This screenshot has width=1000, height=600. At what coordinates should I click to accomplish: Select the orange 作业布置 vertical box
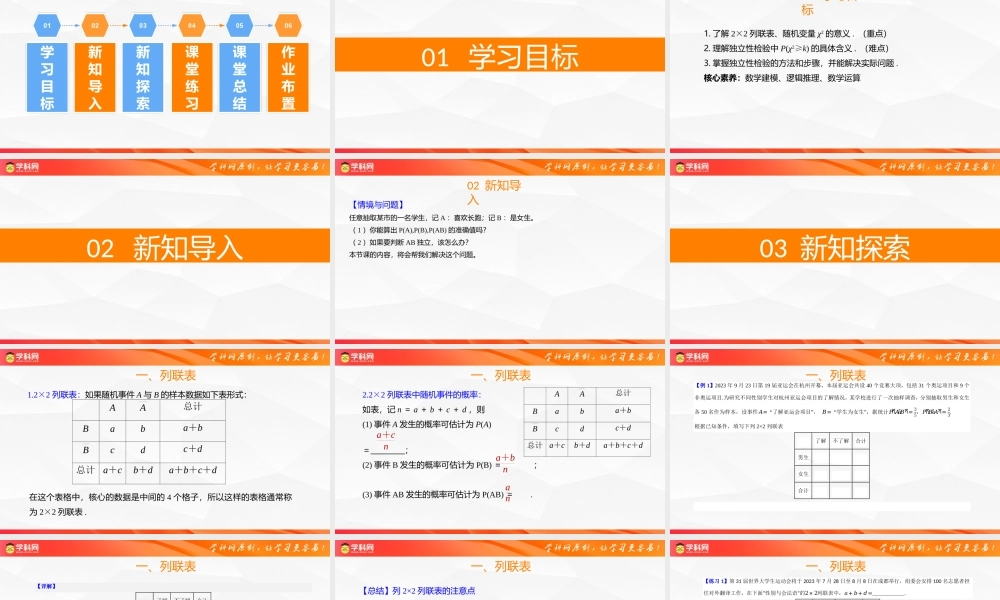pyautogui.click(x=288, y=77)
